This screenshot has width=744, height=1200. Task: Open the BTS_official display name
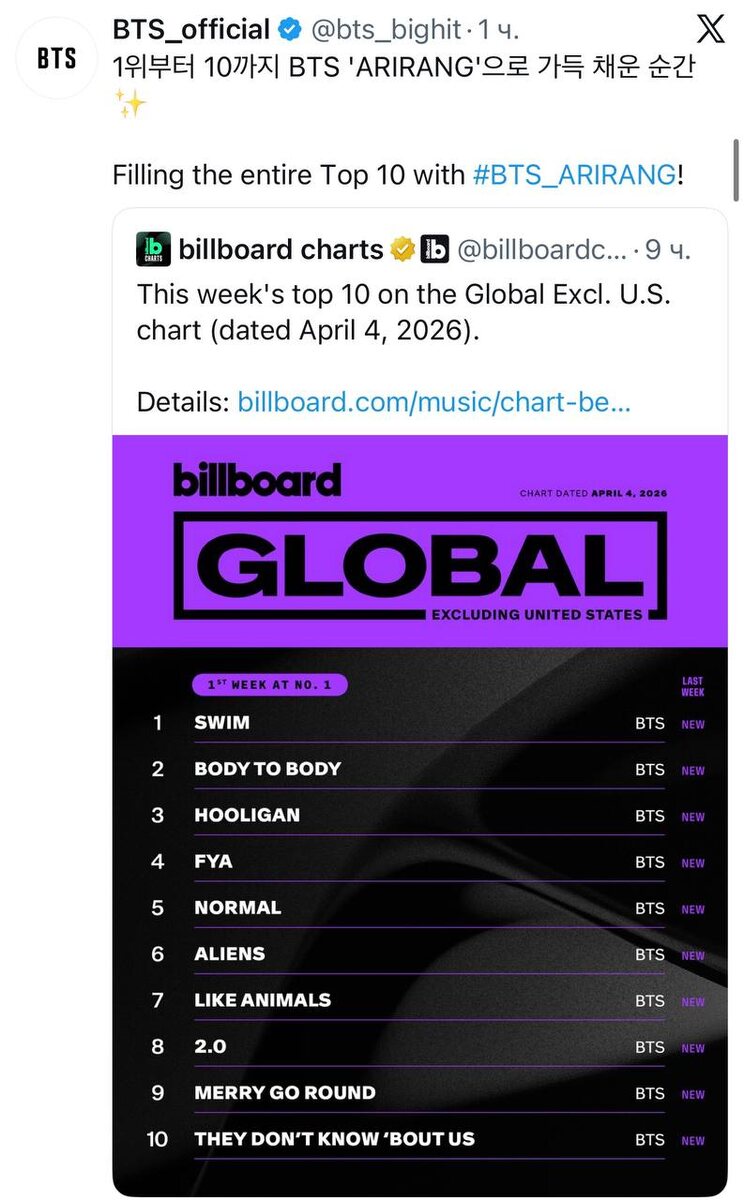[x=192, y=30]
